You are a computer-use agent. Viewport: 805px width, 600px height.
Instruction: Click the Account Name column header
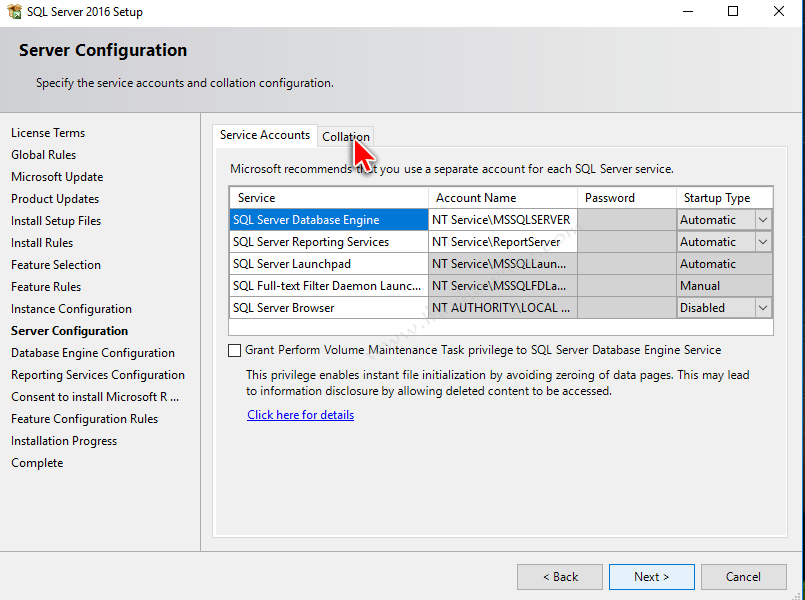click(503, 198)
